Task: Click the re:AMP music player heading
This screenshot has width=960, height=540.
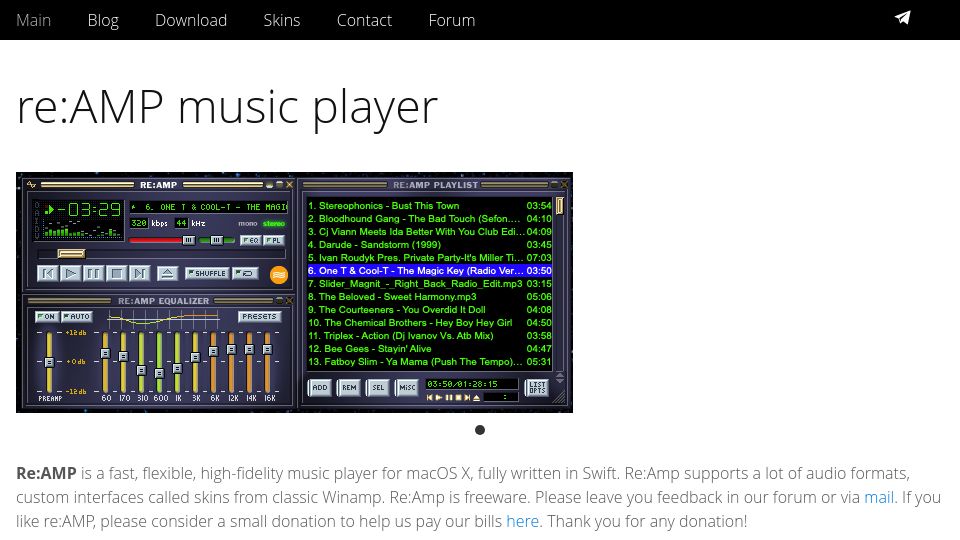Action: (227, 107)
